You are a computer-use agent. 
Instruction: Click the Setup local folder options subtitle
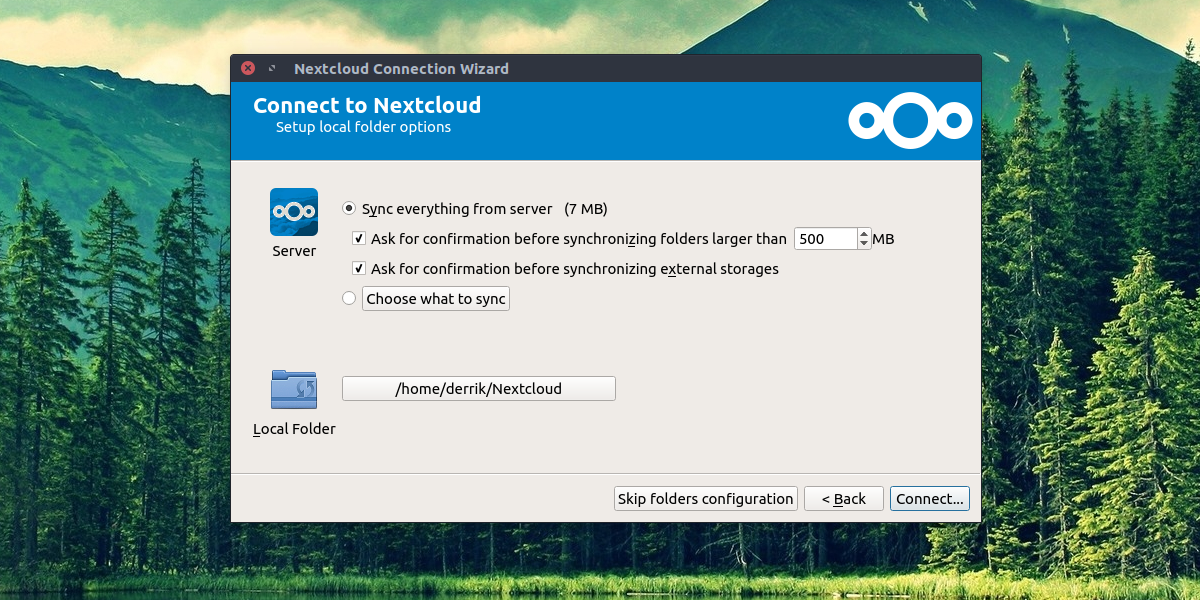pyautogui.click(x=364, y=127)
